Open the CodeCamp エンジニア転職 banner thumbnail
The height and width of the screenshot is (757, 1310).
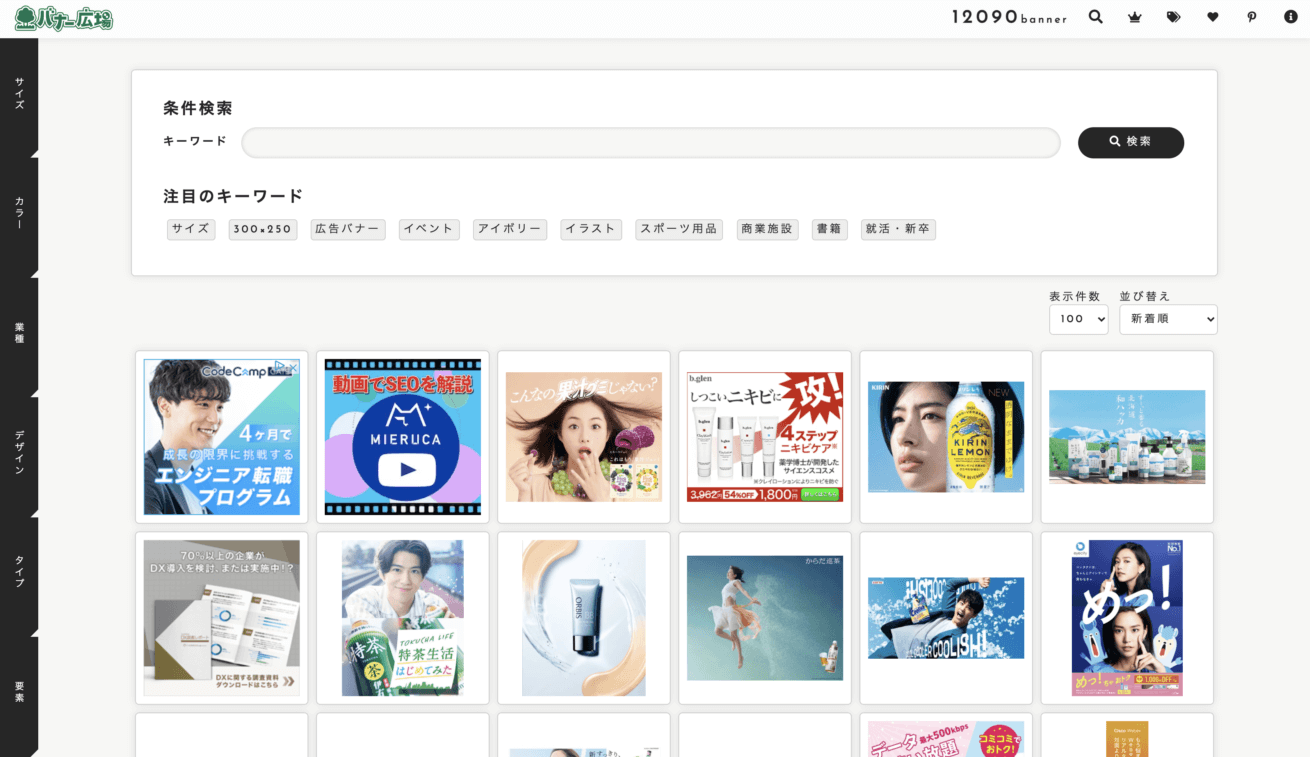(x=222, y=437)
